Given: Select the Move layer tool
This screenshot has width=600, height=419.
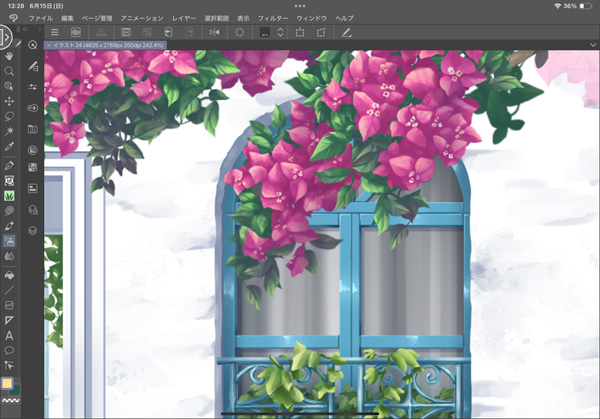Looking at the screenshot, I should 10,101.
